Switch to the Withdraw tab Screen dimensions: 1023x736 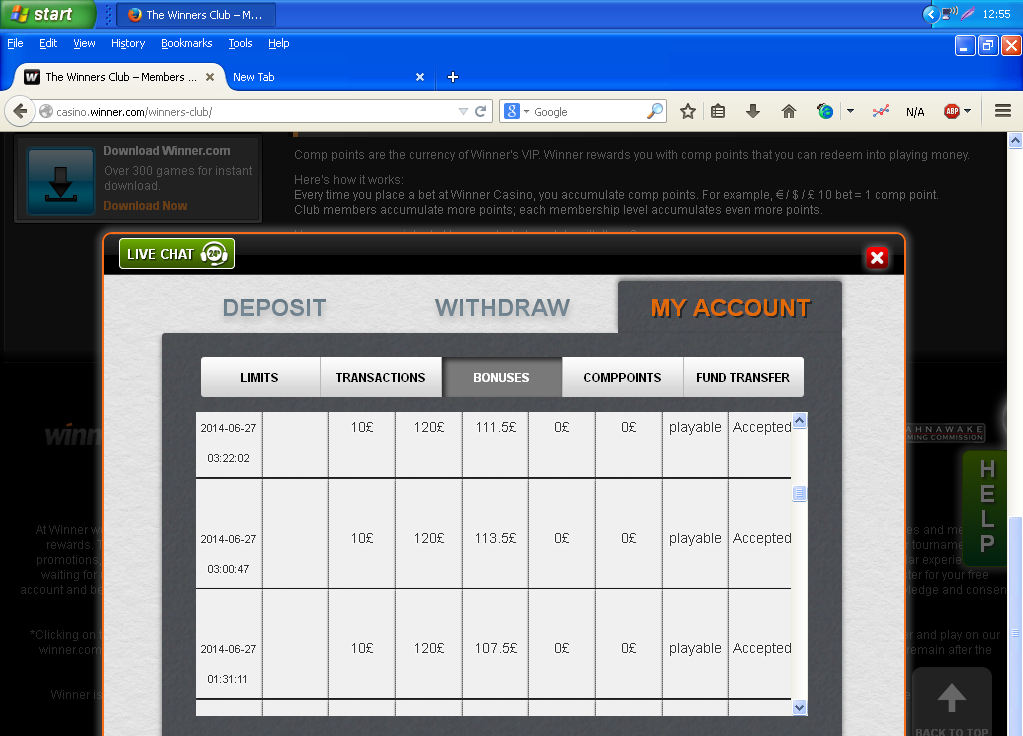coord(502,308)
